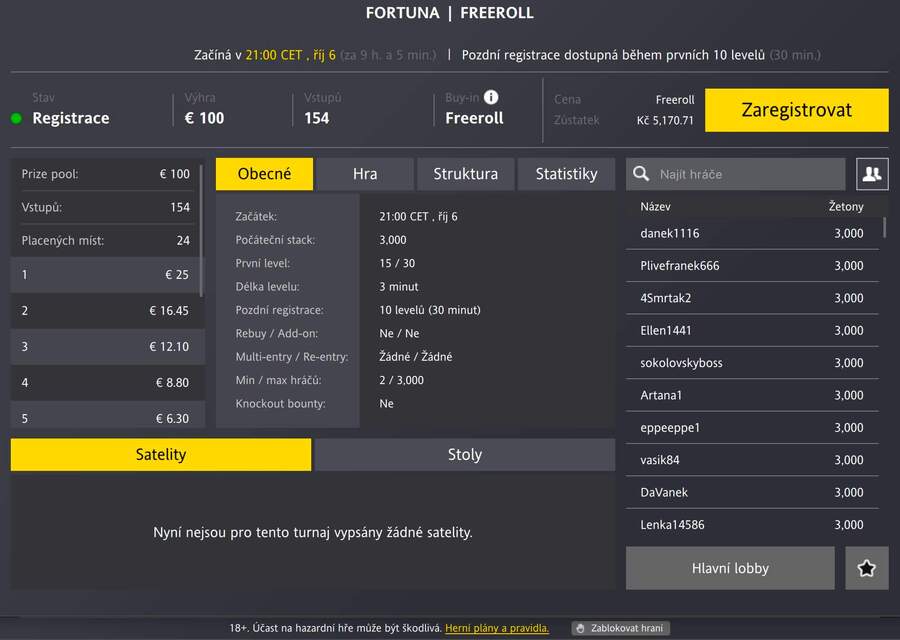
Task: Select the Obecné tab
Action: 264,174
